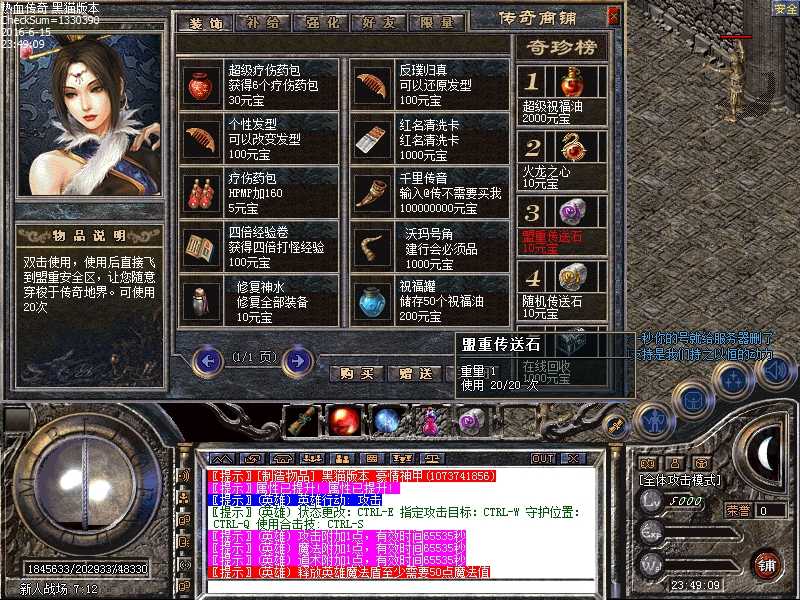Open the bag inventory round button
Image resolution: width=800 pixels, height=600 pixels.
click(692, 399)
